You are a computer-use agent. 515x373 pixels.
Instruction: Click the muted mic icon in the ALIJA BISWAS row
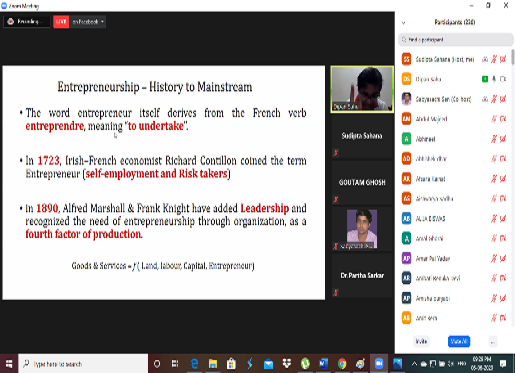coord(494,218)
